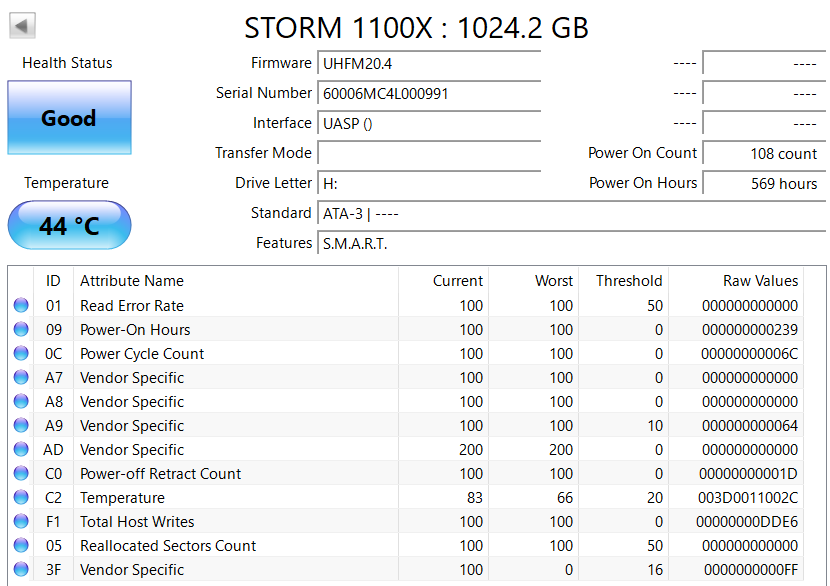The image size is (830, 586).
Task: Click the Temperature label above 44 °C
Action: [x=66, y=183]
